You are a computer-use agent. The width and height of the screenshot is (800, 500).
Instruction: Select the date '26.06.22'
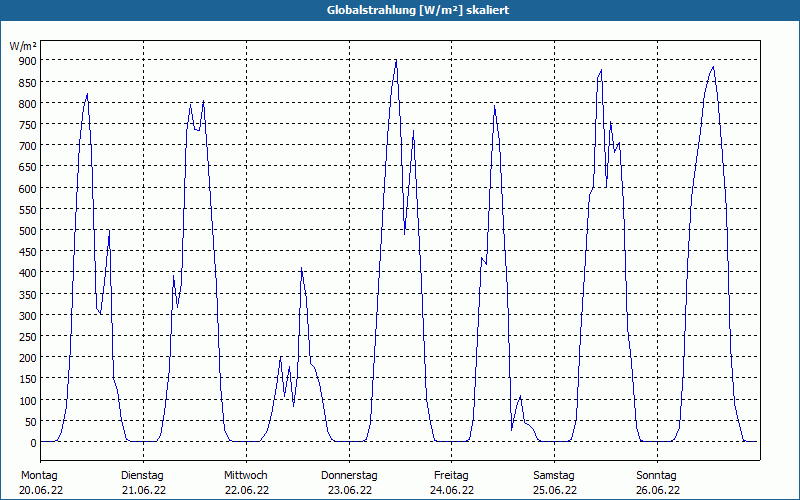[x=658, y=490]
